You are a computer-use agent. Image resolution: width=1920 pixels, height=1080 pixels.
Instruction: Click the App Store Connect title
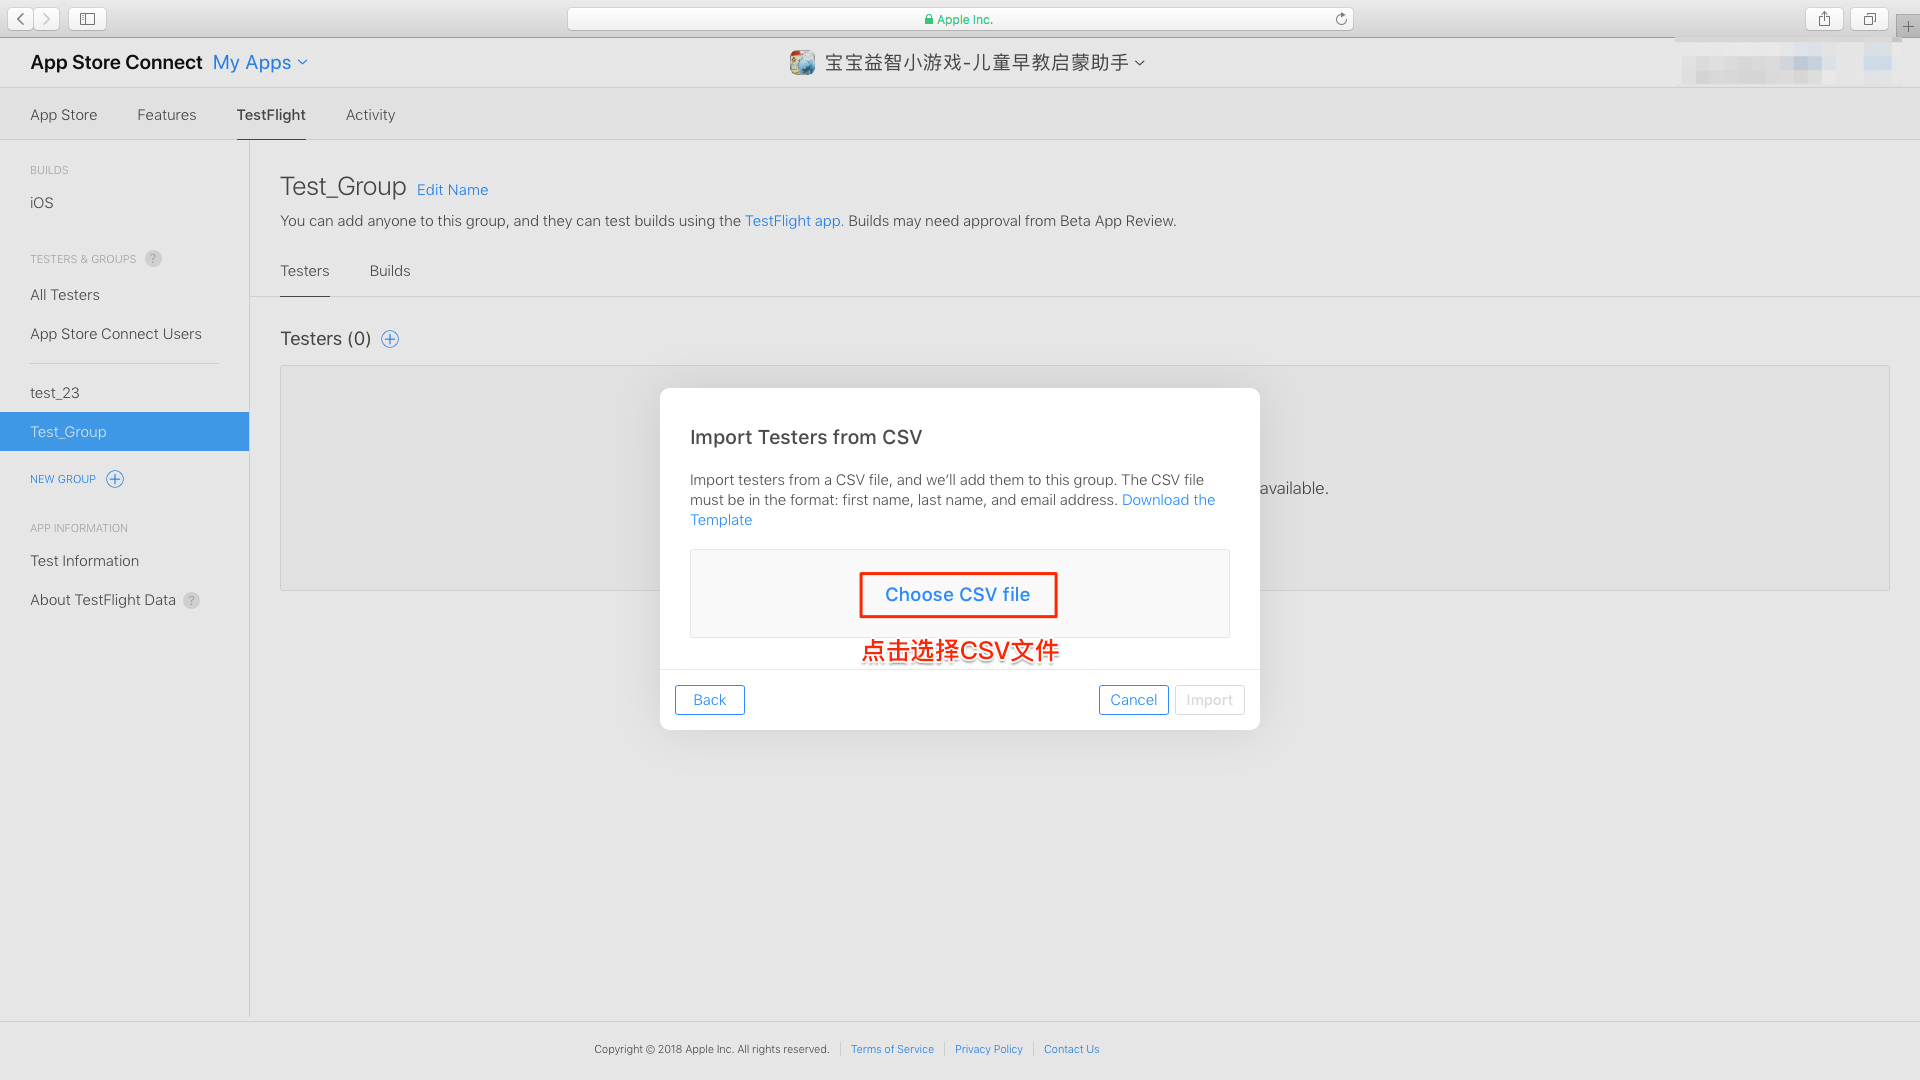[116, 62]
